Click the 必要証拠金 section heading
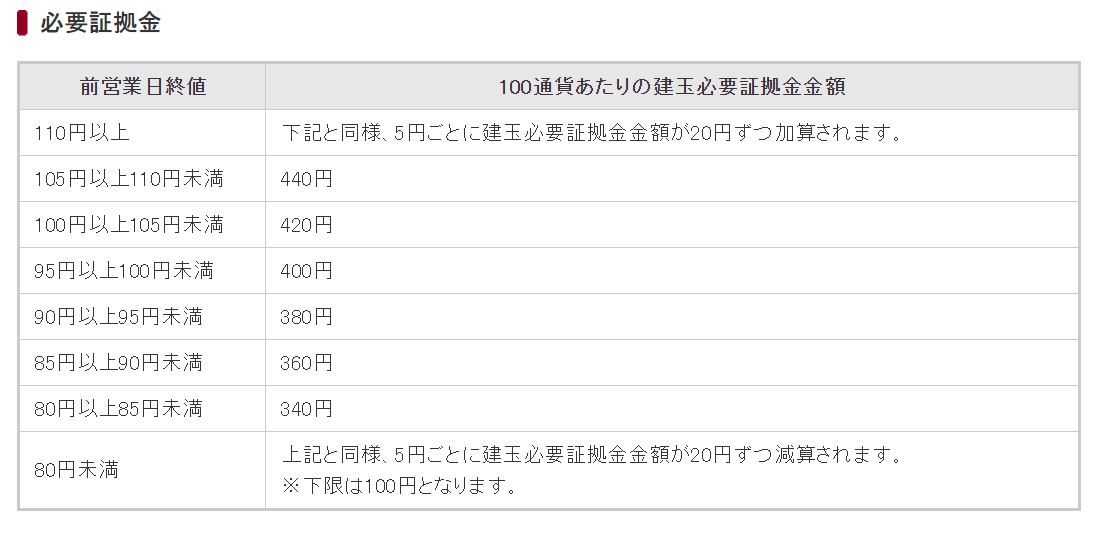This screenshot has height=535, width=1099. pyautogui.click(x=100, y=23)
